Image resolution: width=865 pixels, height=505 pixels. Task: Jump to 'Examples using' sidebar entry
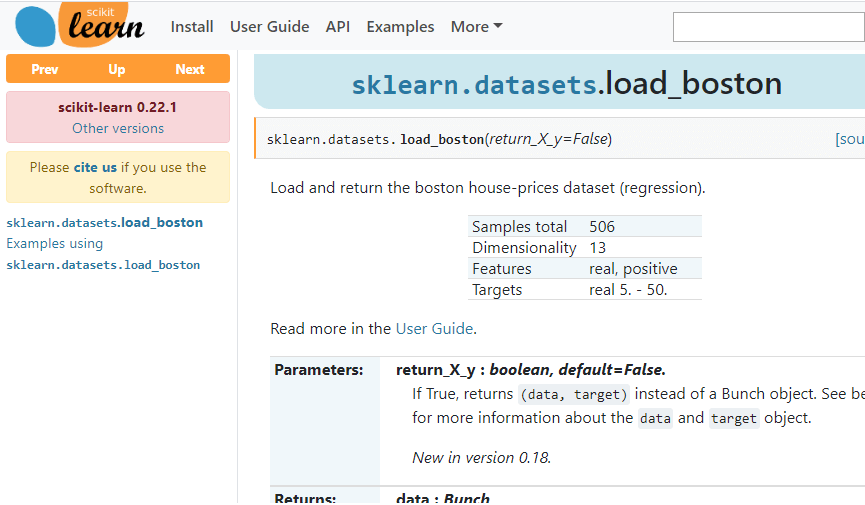tap(55, 243)
